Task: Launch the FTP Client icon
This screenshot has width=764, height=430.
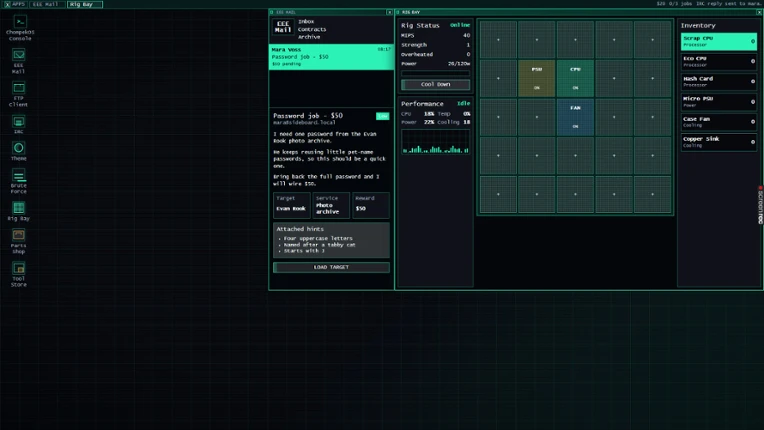Action: pos(19,94)
